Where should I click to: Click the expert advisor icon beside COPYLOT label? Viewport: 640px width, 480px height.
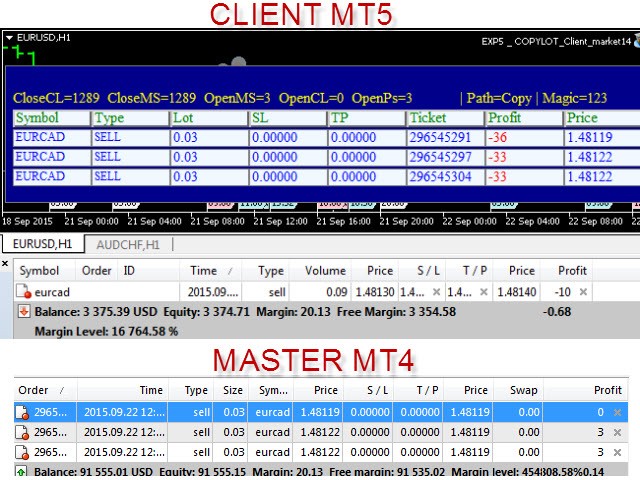(637, 41)
